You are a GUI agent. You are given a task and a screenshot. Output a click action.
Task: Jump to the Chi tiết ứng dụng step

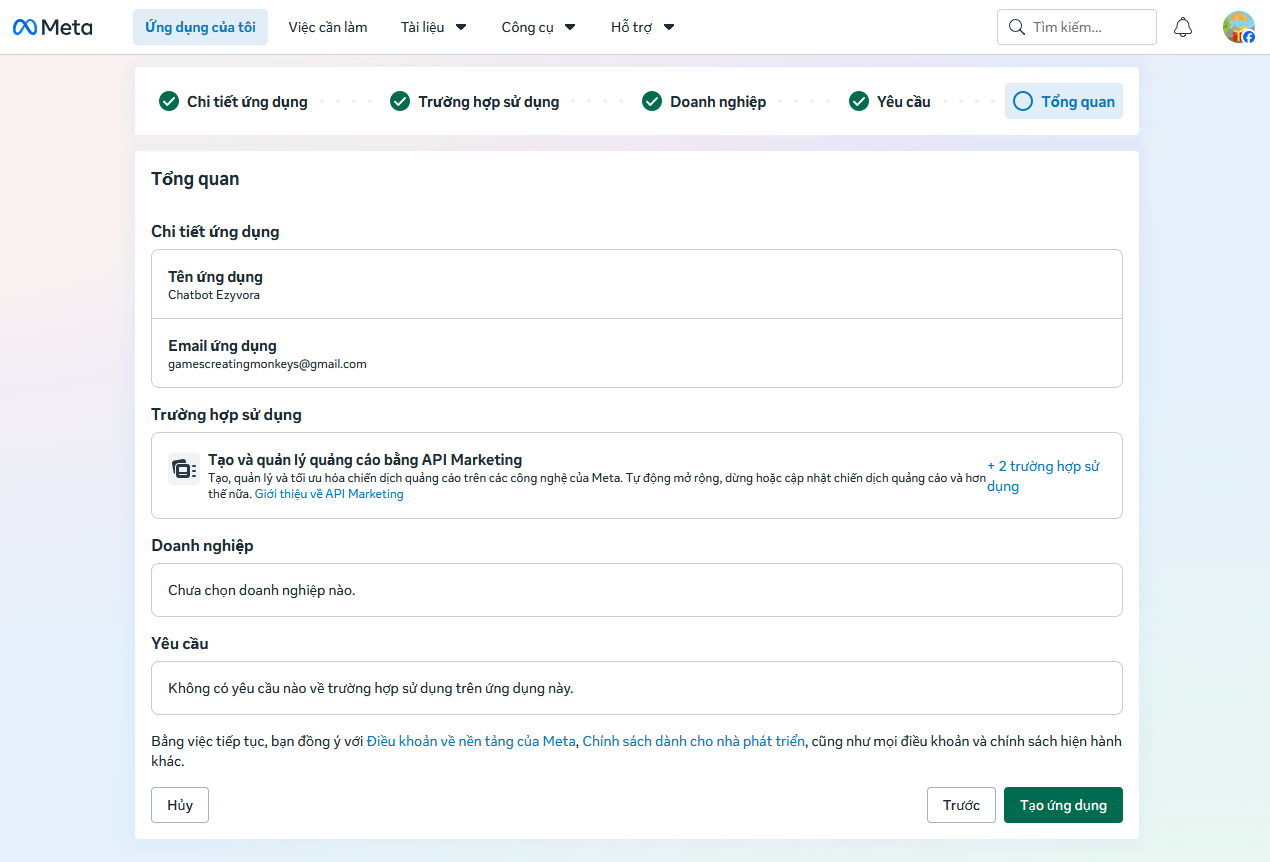tap(233, 101)
